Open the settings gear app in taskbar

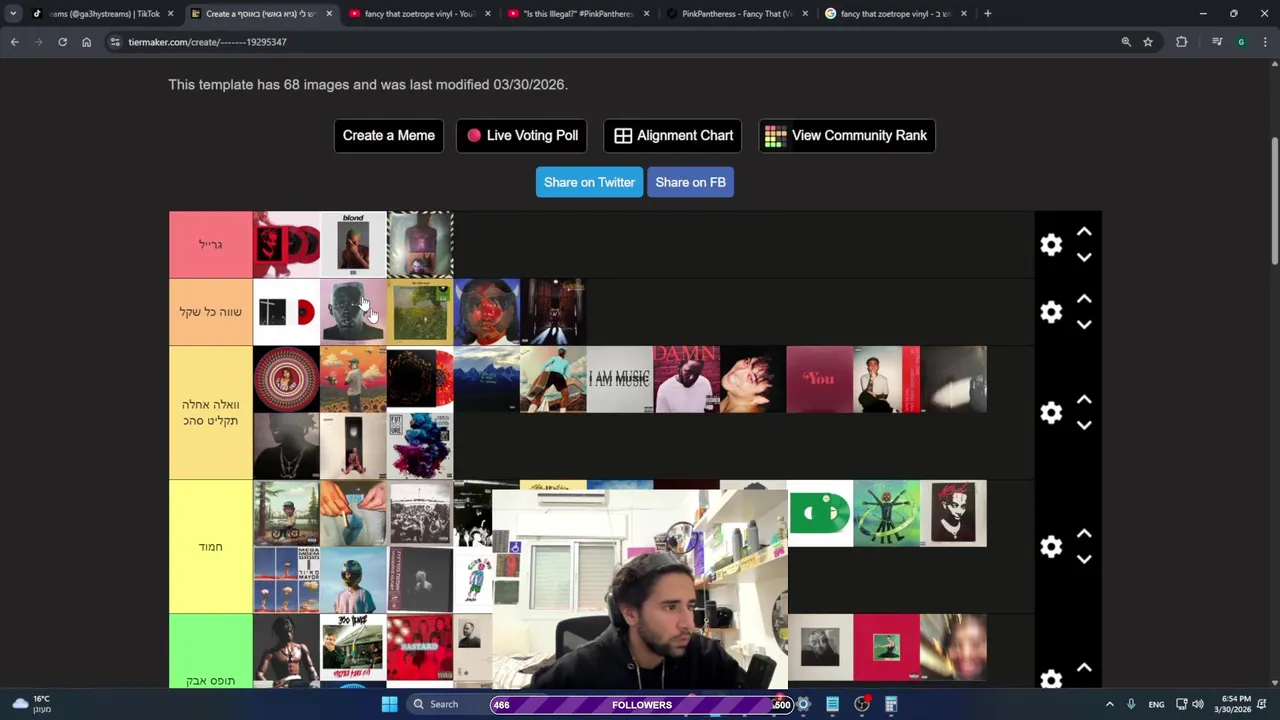pyautogui.click(x=803, y=704)
